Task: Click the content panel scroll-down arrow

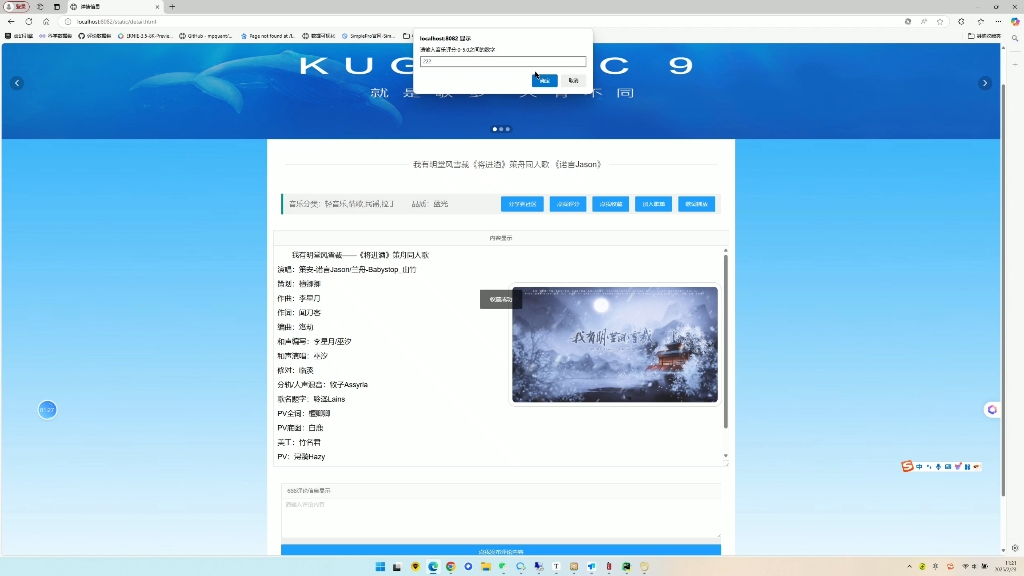Action: pos(726,456)
